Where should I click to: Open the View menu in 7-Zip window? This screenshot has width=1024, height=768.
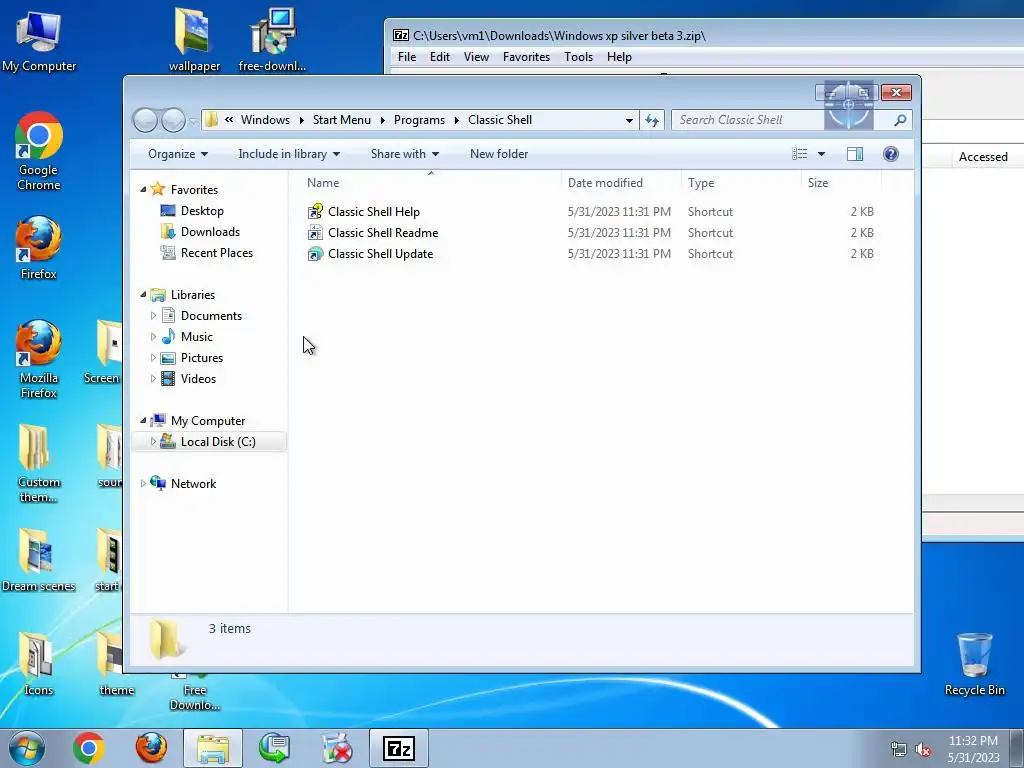(x=476, y=57)
